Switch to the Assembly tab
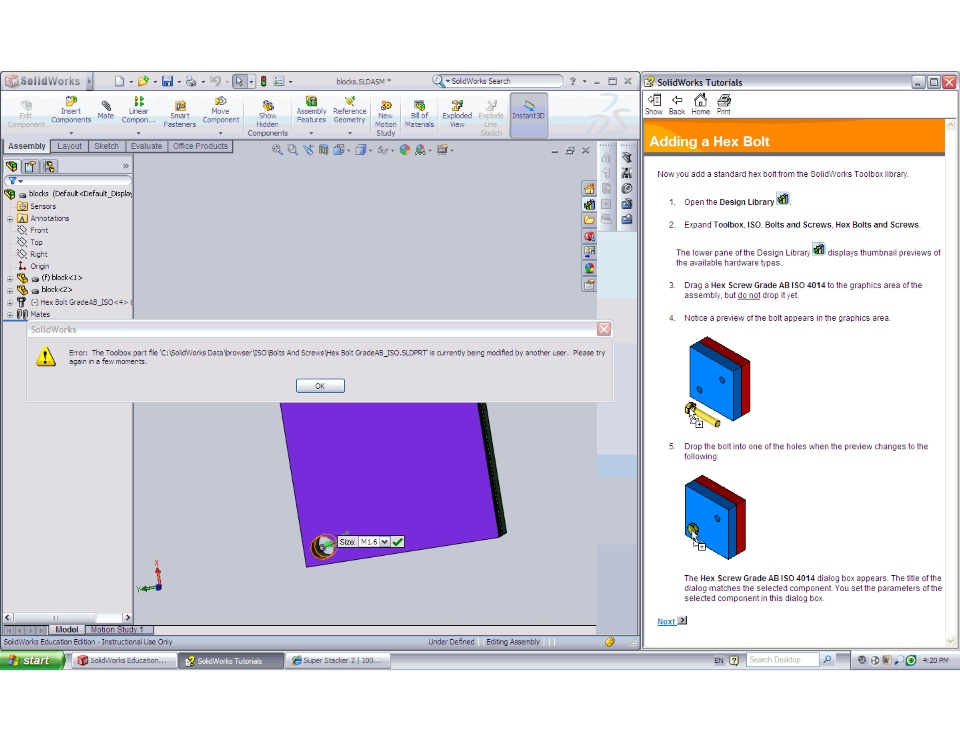The width and height of the screenshot is (960, 741). (x=27, y=146)
